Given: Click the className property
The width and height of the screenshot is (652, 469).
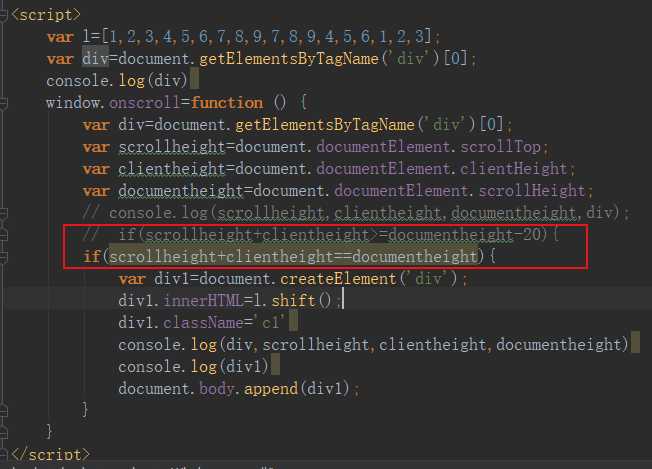Looking at the screenshot, I should pos(203,323).
